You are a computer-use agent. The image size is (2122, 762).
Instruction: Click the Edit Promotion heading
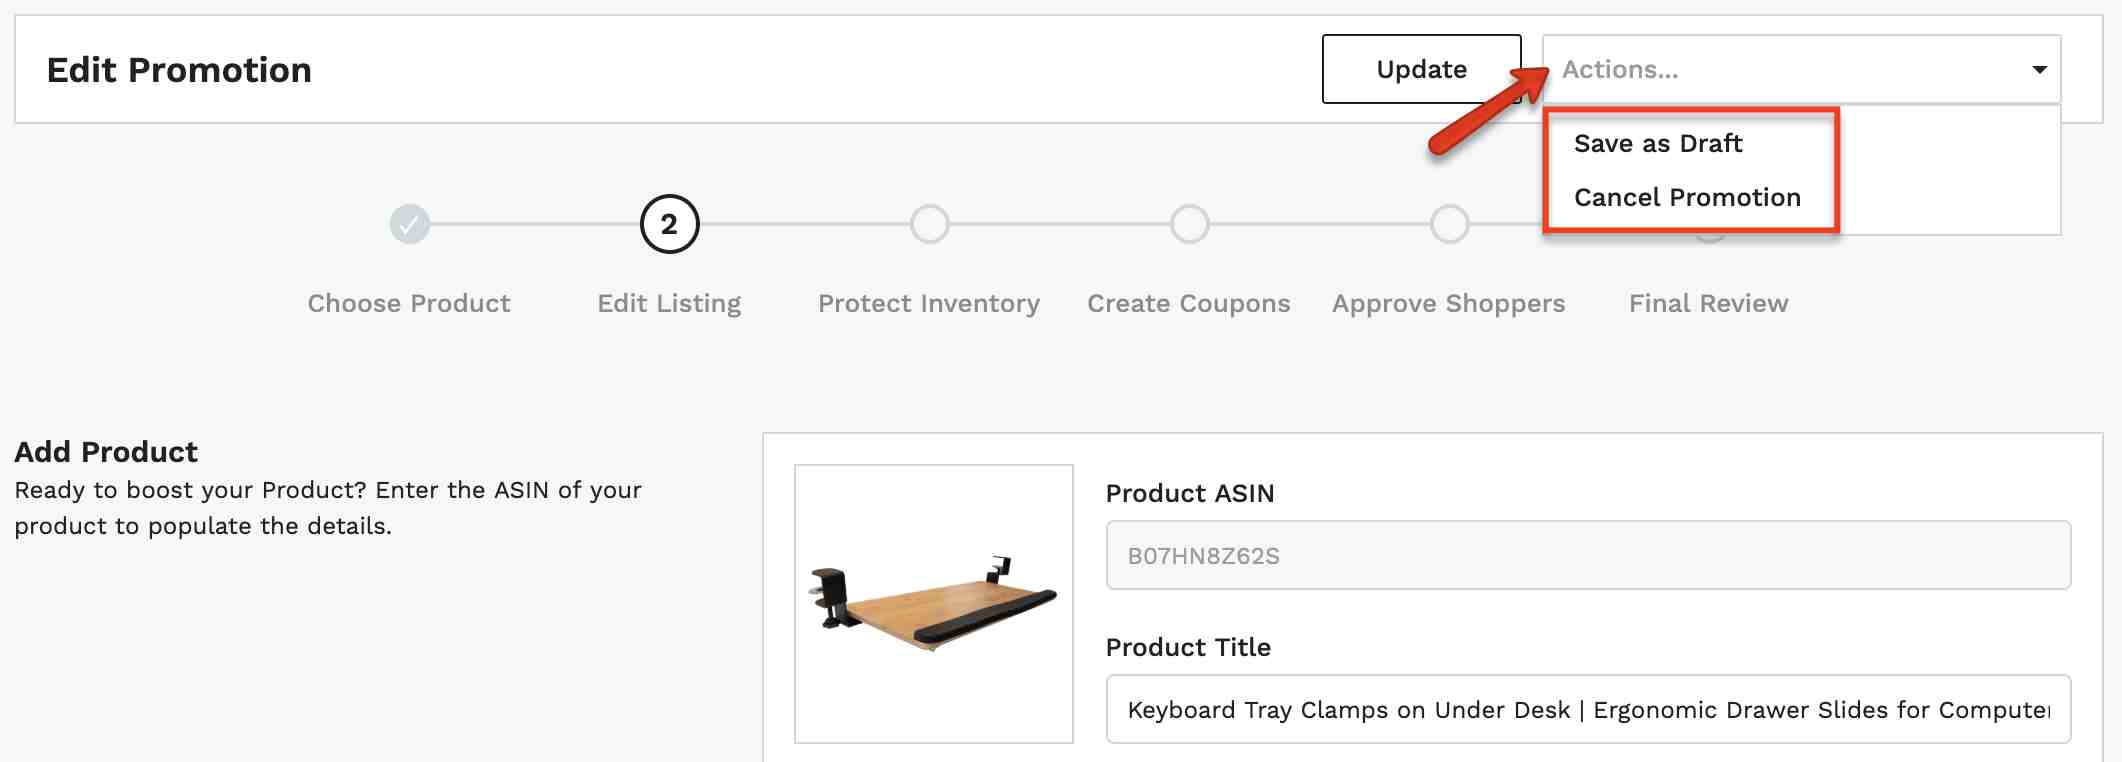(x=179, y=70)
